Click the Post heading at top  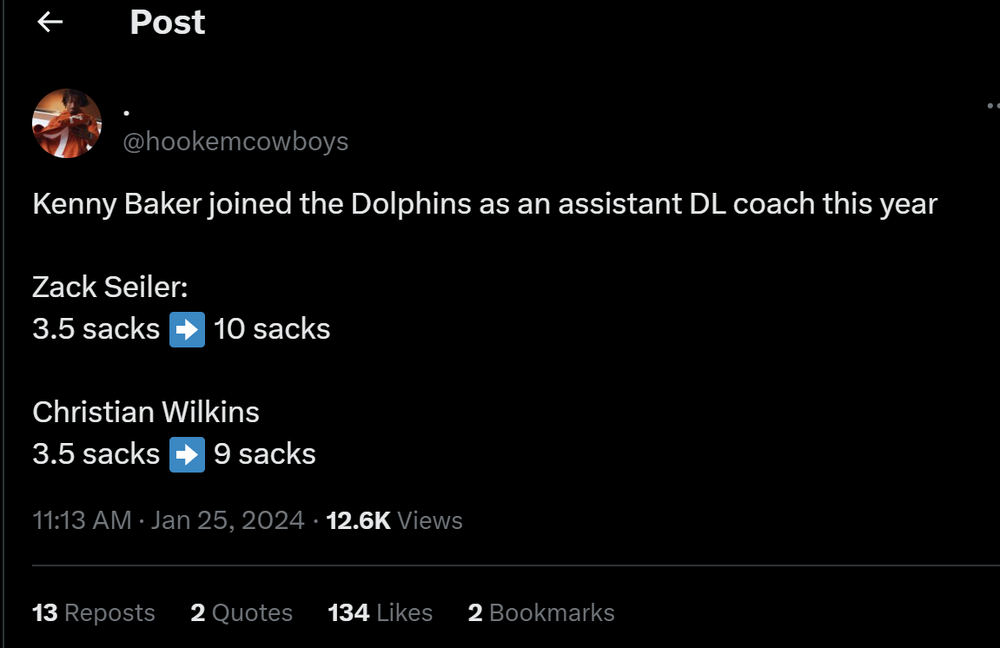point(167,23)
